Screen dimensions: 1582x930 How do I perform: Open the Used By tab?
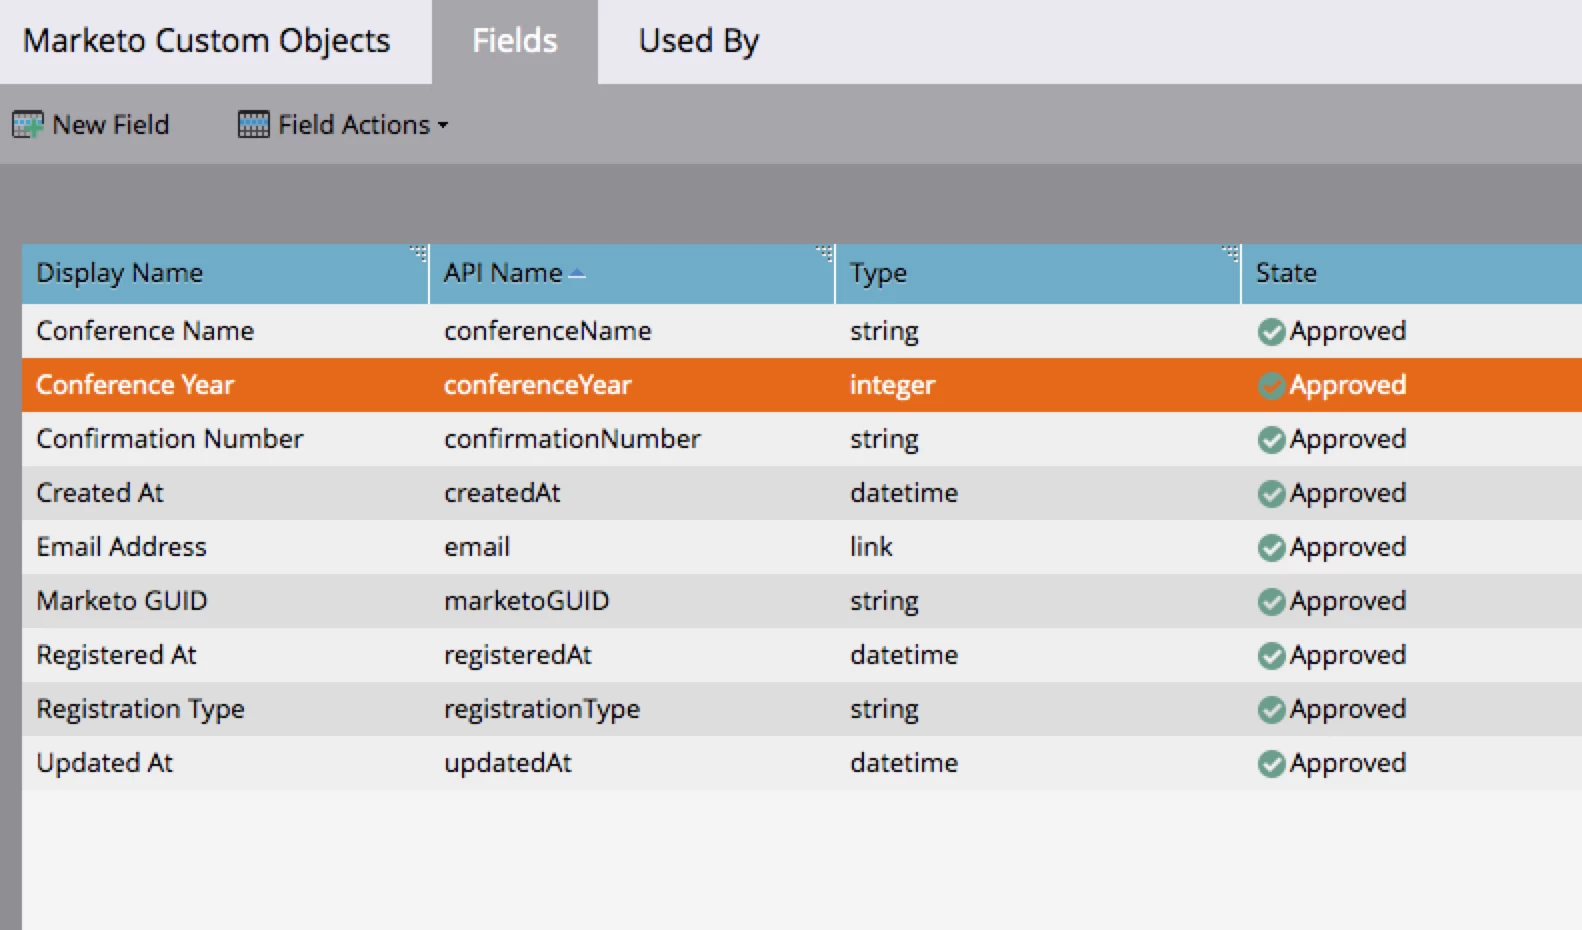pyautogui.click(x=699, y=41)
